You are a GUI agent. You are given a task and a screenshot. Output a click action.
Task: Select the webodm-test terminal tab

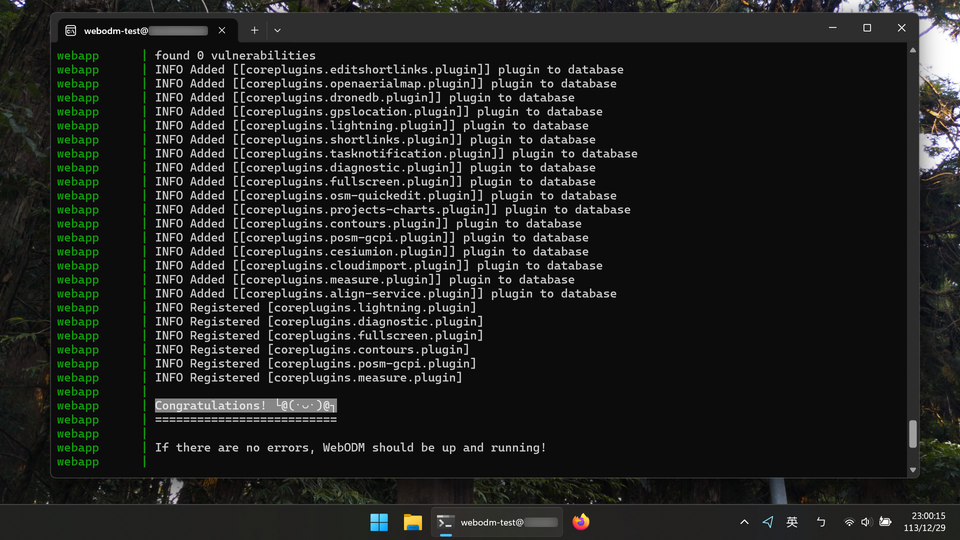(x=146, y=30)
